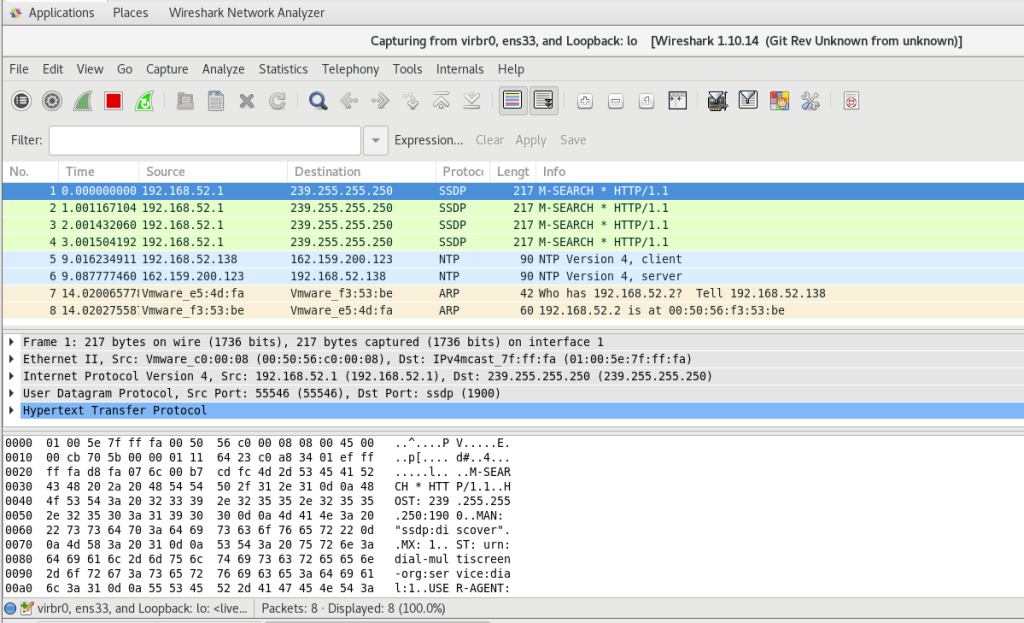The width and height of the screenshot is (1024, 623).
Task: Select packet 5 NTP Version 4, client
Action: [x=513, y=259]
